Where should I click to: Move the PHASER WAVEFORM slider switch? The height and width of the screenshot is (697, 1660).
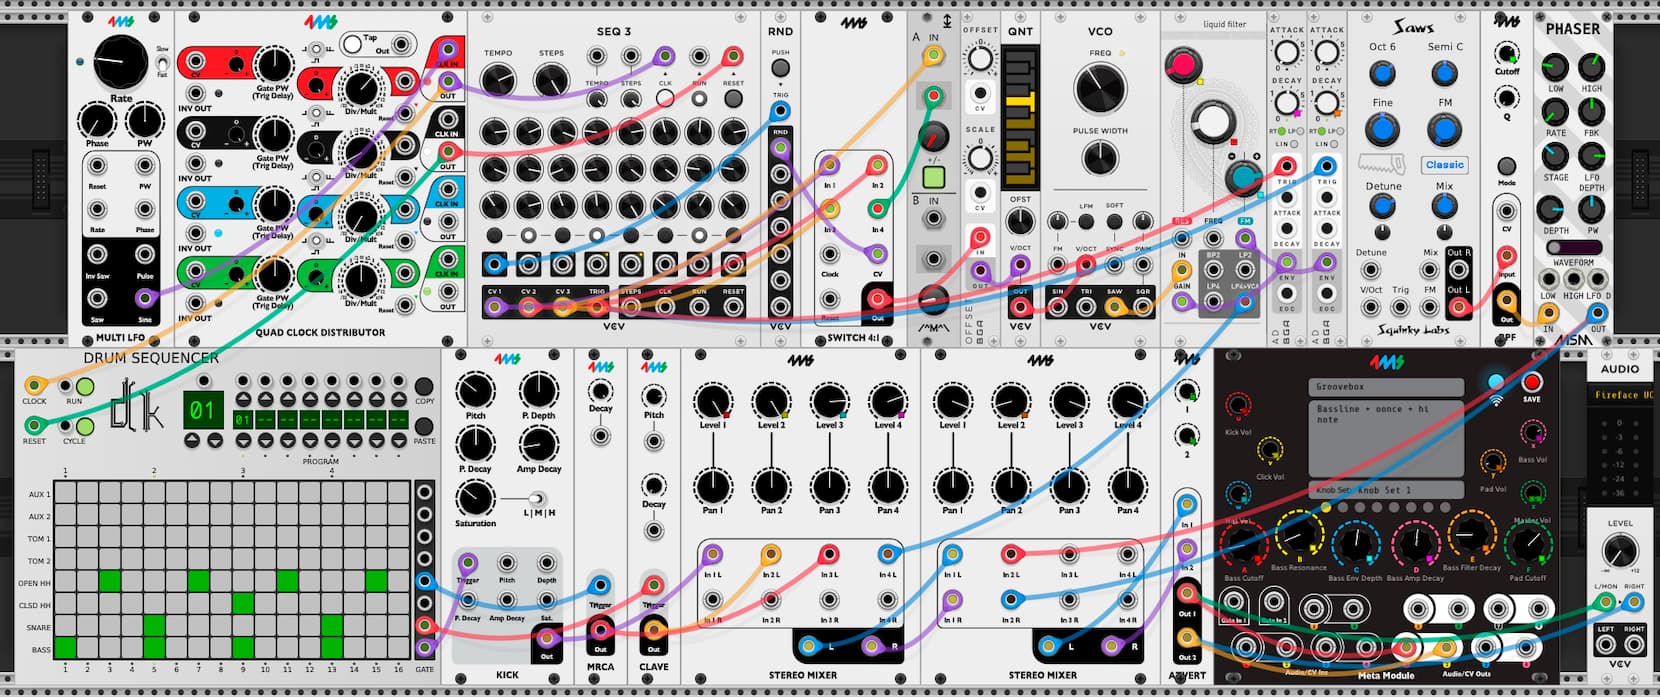pos(1573,247)
